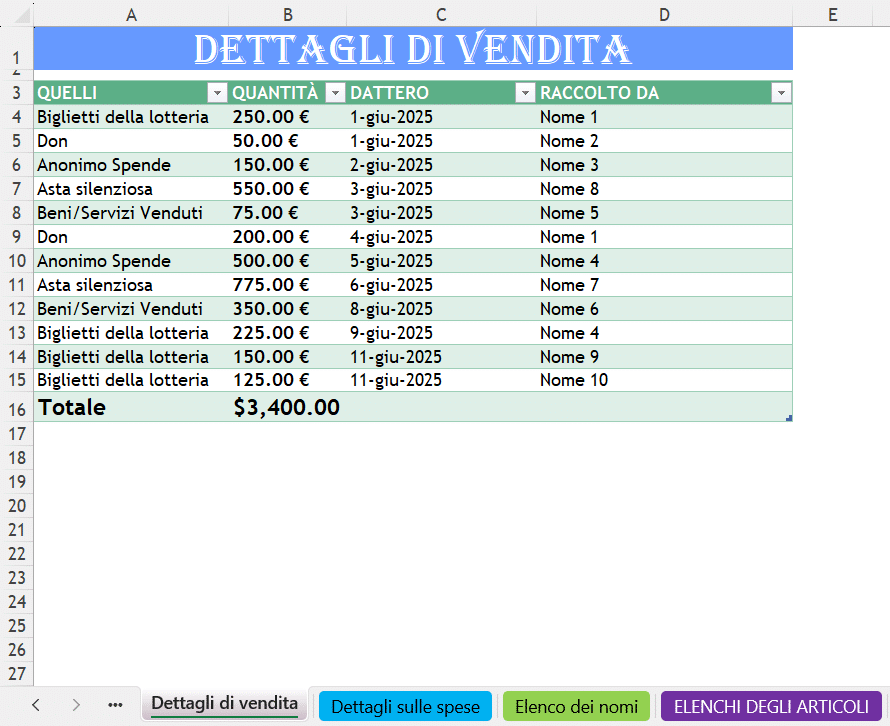The width and height of the screenshot is (890, 726).
Task: Open the QUANTITÀ filter dropdown
Action: (x=335, y=91)
